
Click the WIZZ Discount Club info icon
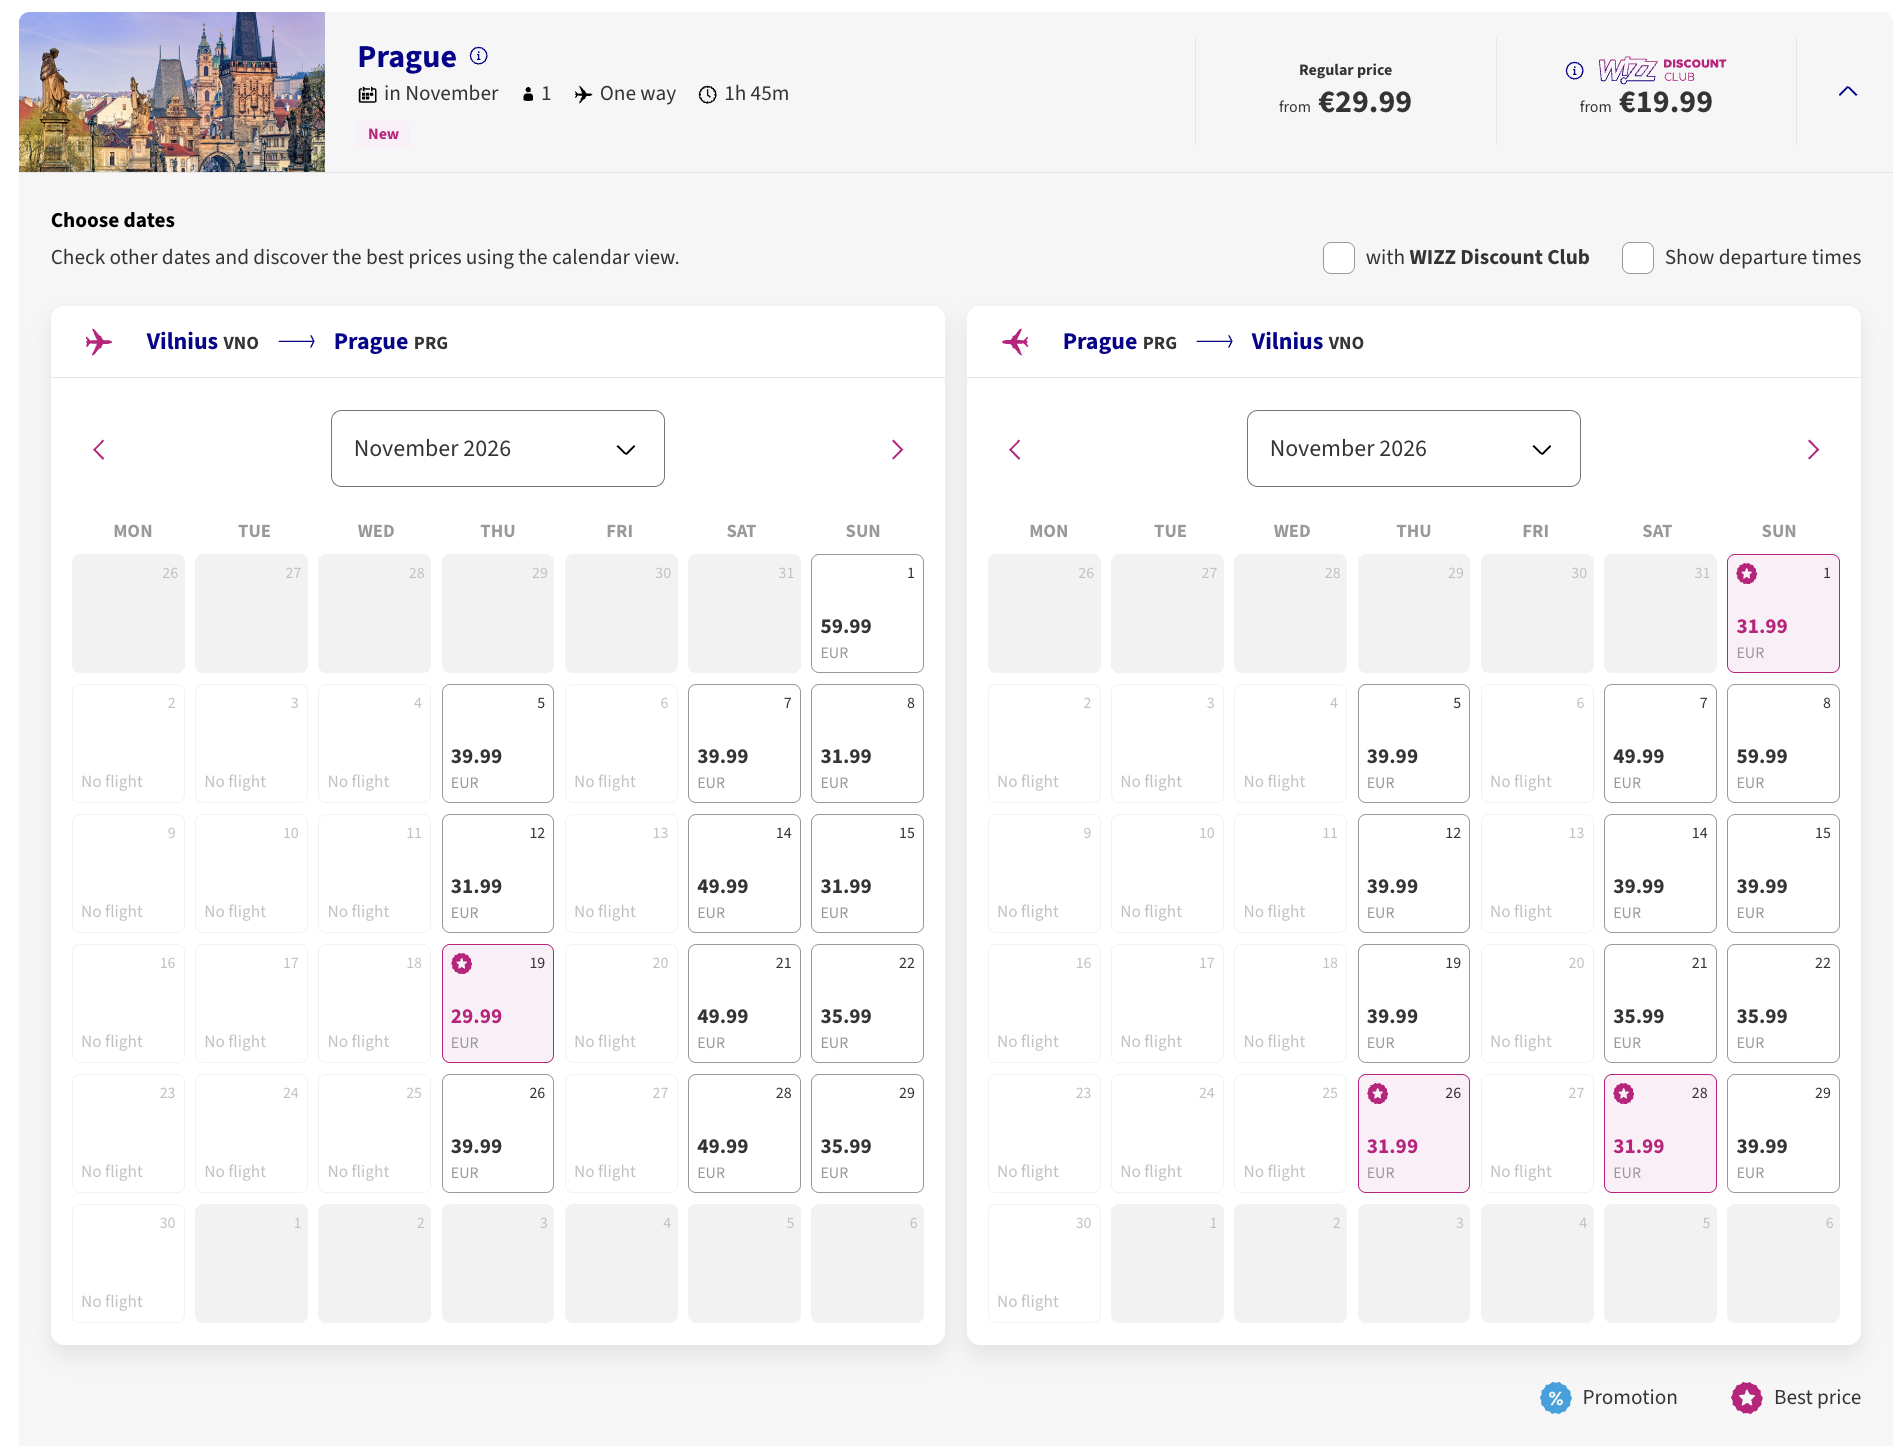pyautogui.click(x=1574, y=70)
